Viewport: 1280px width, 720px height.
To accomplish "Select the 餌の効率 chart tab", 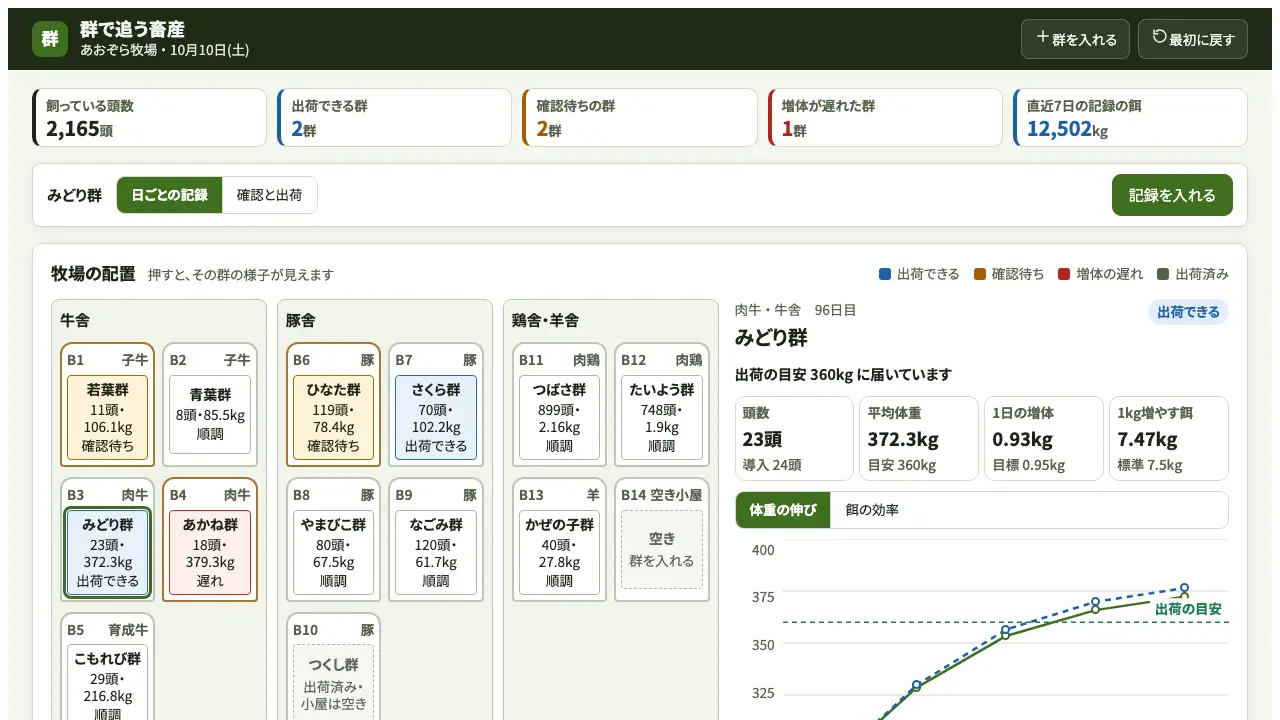I will (872, 510).
